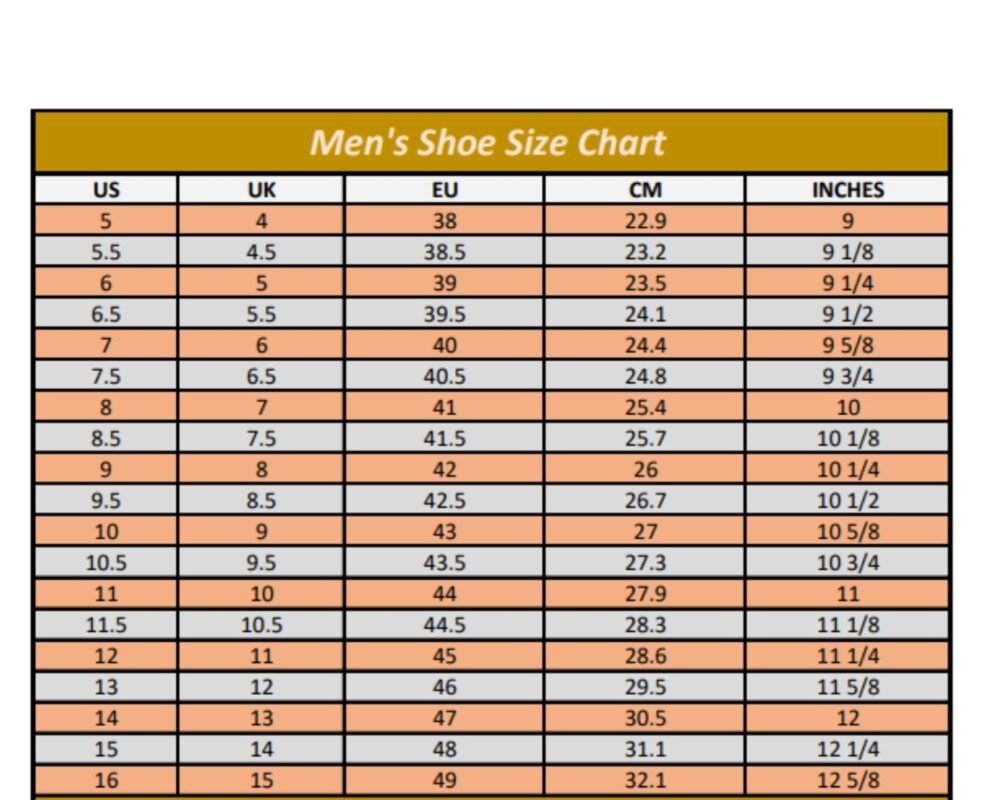
Task: Select the UK column header
Action: 261,190
